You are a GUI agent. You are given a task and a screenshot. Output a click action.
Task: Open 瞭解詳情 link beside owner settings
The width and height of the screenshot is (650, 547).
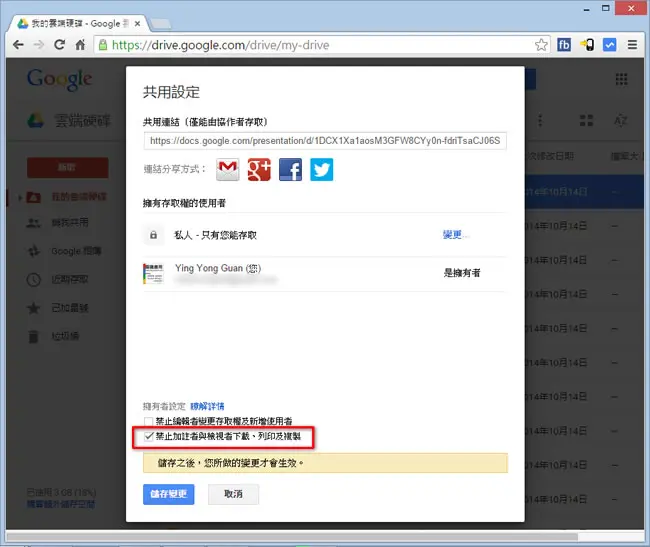click(x=207, y=406)
